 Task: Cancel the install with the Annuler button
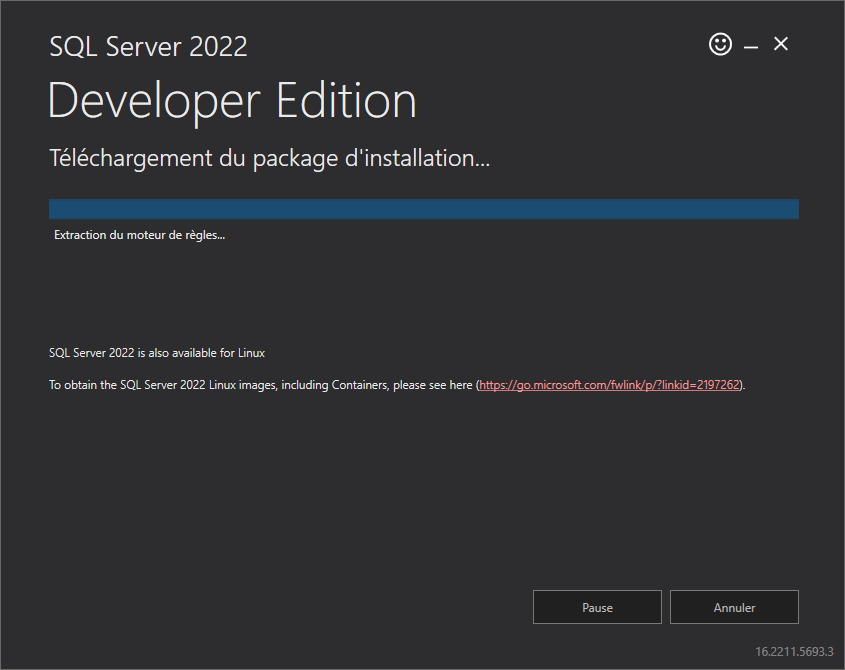(734, 607)
